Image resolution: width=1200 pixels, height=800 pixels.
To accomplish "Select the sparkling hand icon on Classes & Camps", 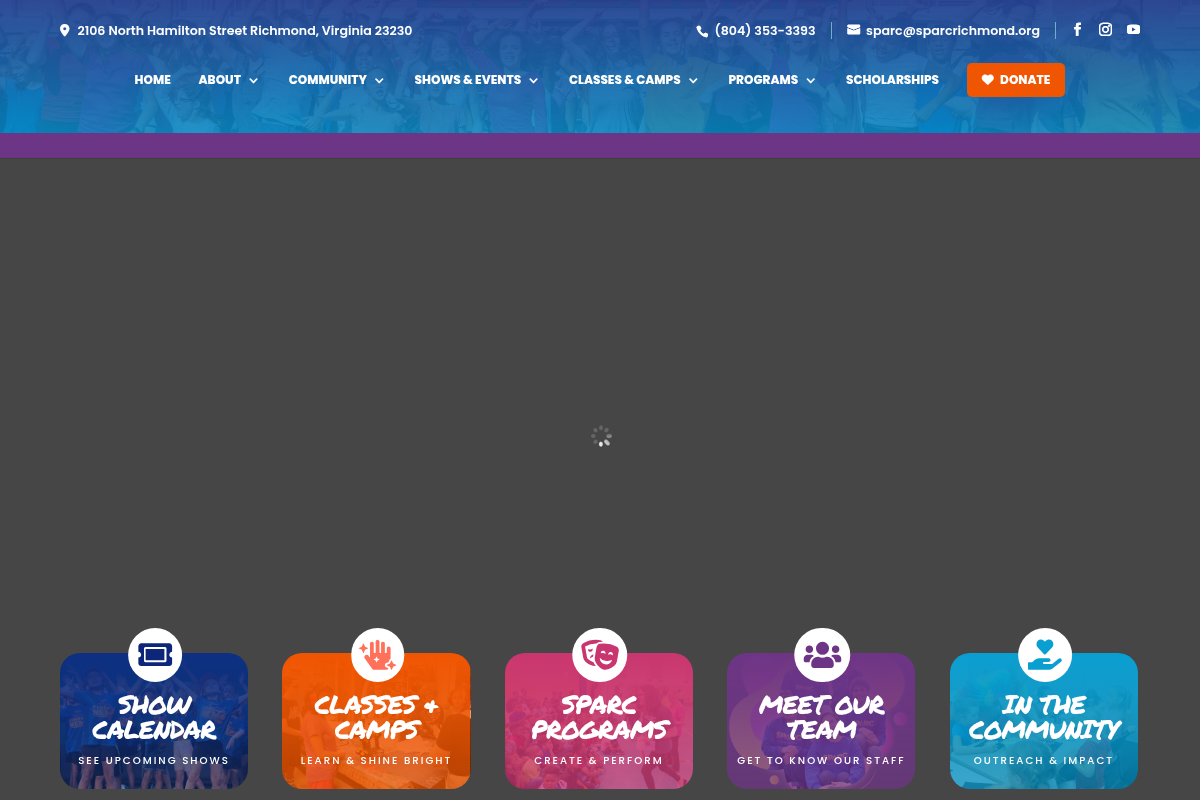I will point(377,654).
